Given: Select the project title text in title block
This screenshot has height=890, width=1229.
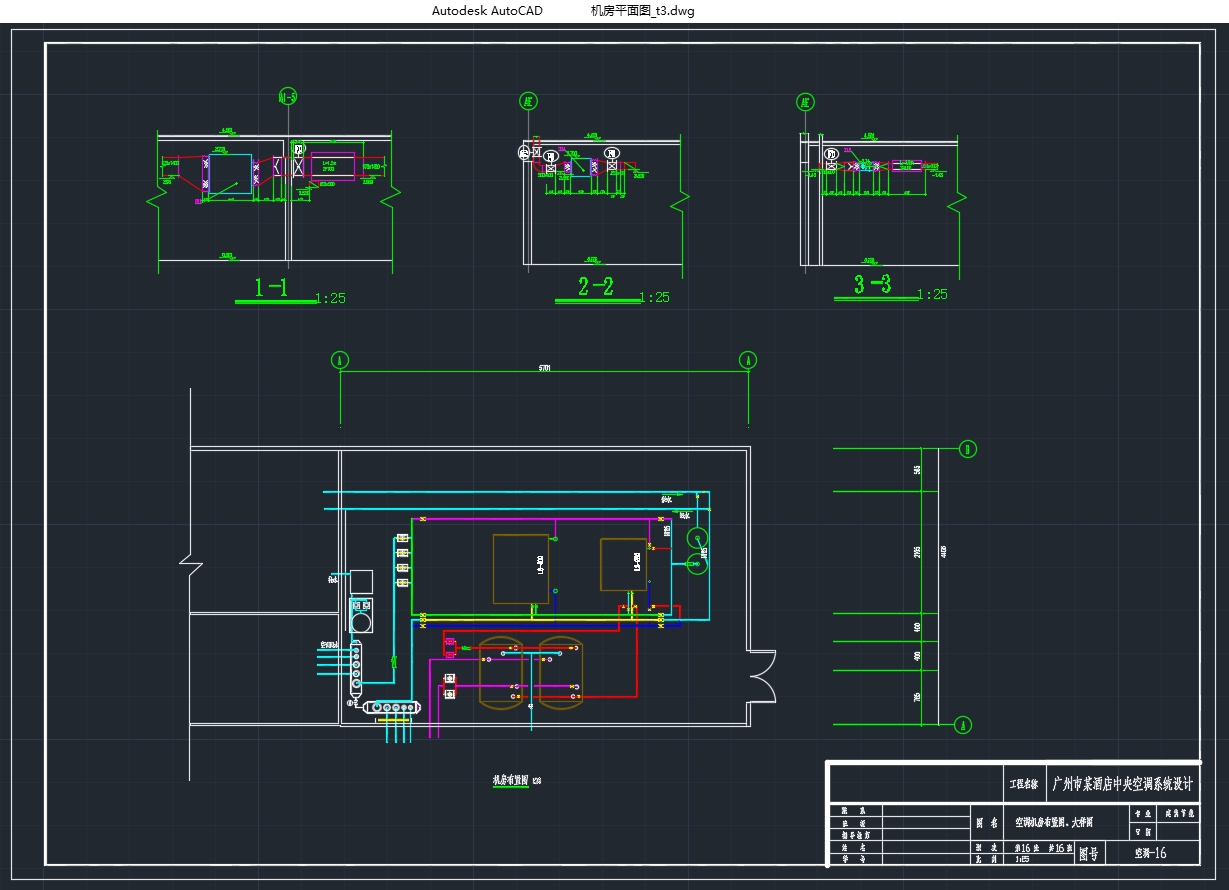Looking at the screenshot, I should pyautogui.click(x=1122, y=783).
